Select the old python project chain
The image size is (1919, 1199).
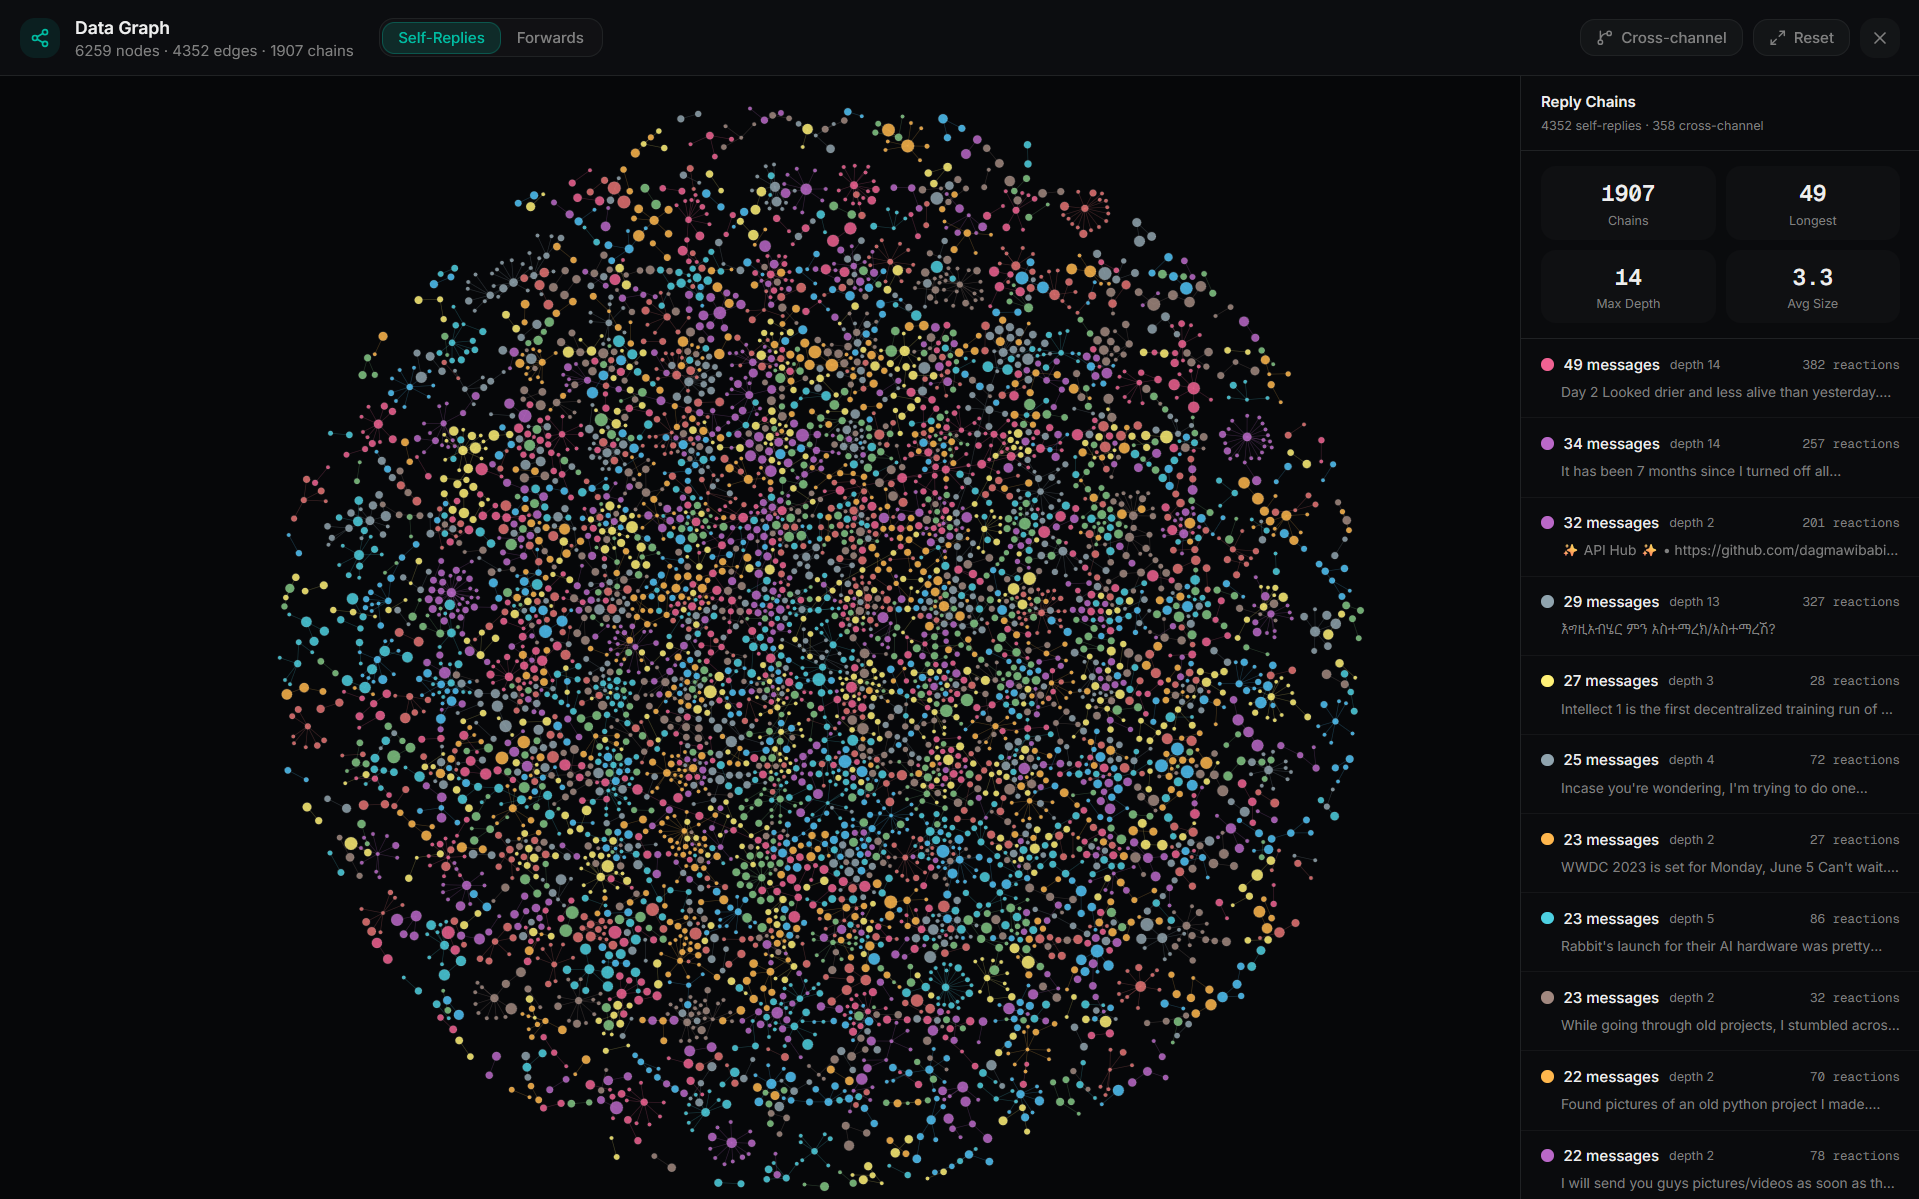coord(1719,1090)
